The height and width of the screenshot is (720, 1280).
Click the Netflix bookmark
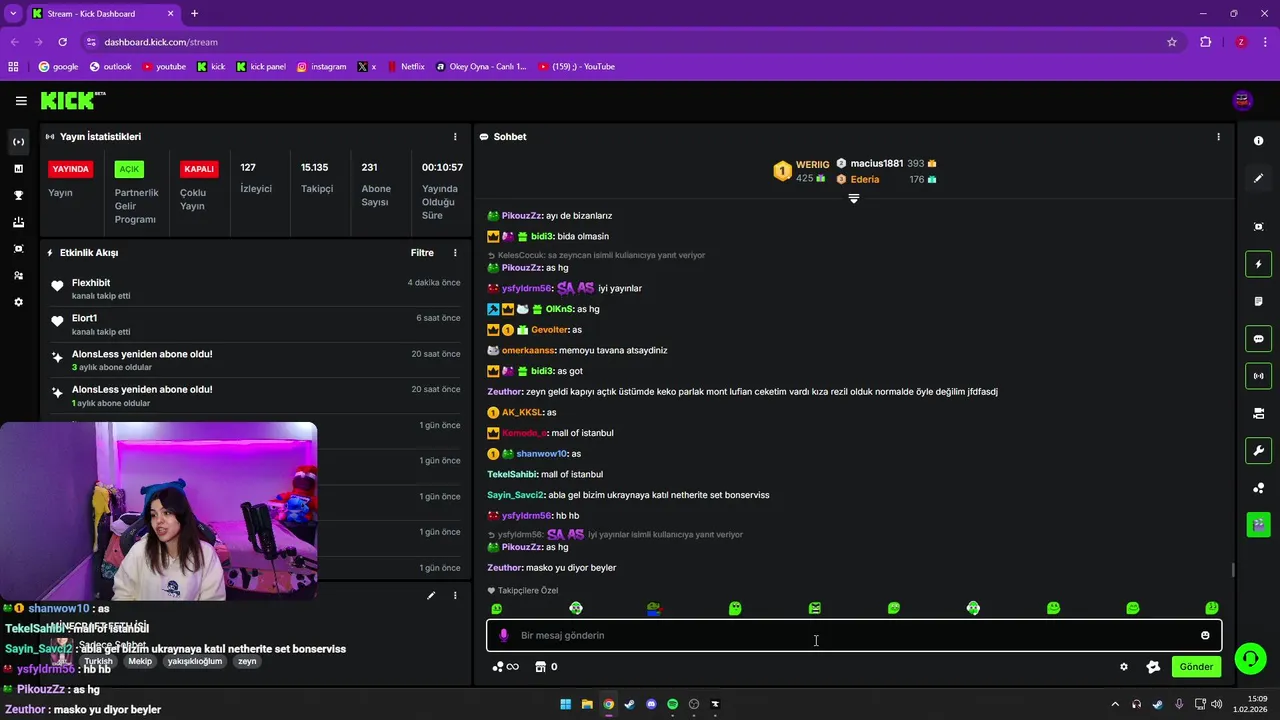(405, 67)
